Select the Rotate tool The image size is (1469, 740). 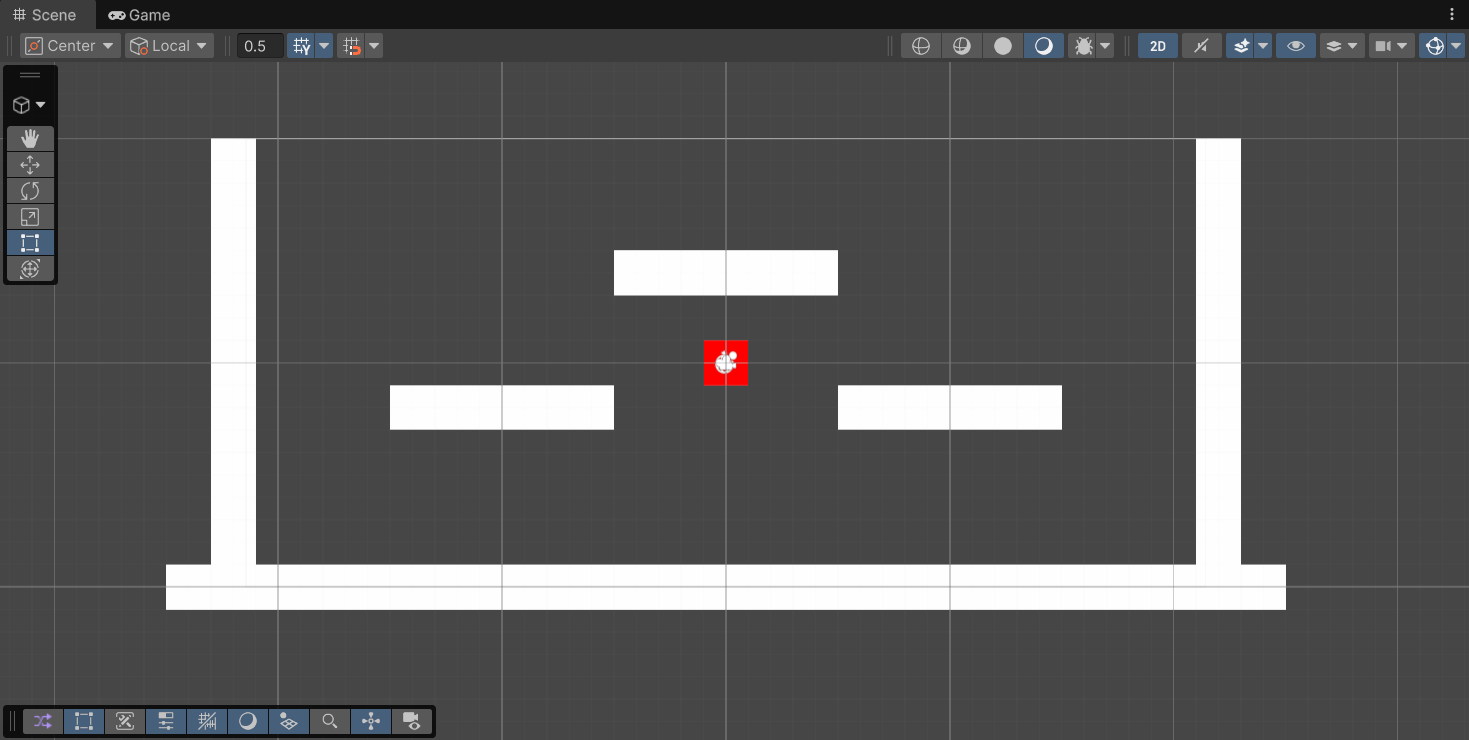tap(30, 190)
